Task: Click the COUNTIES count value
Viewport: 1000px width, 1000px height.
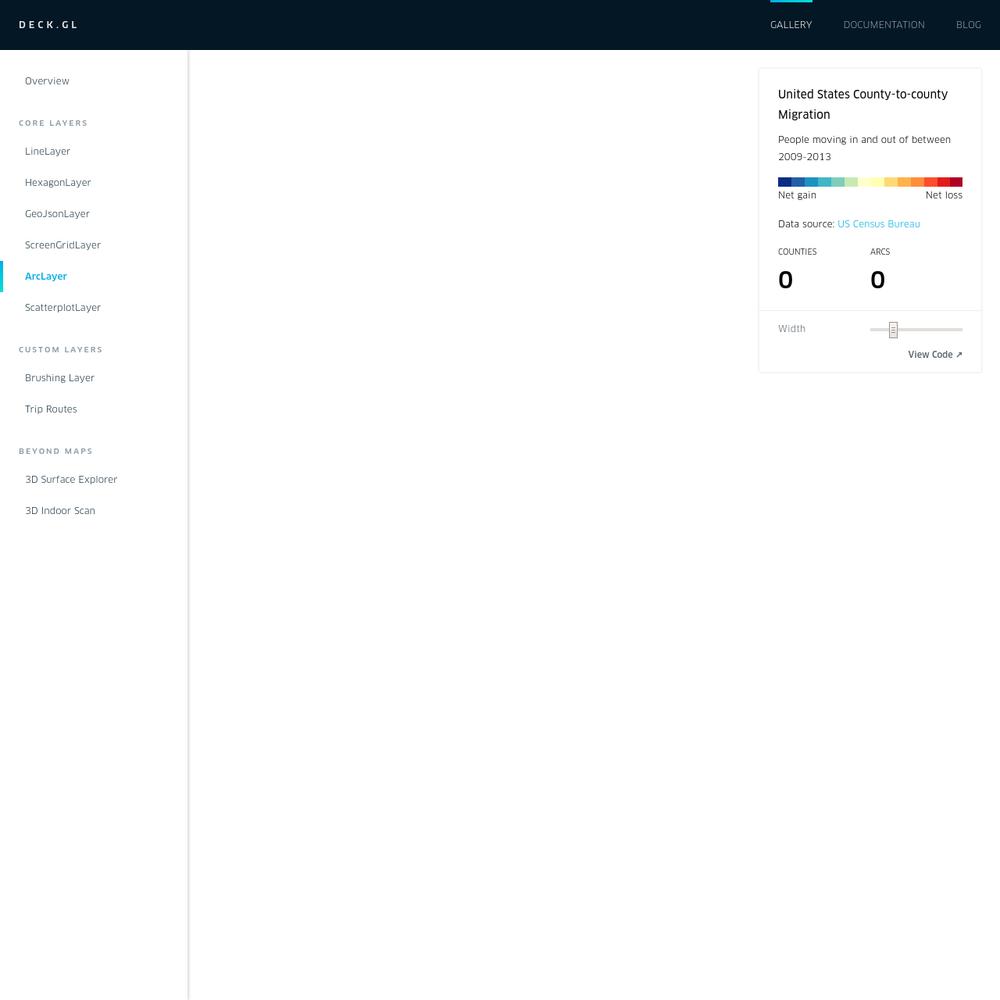Action: pos(785,279)
